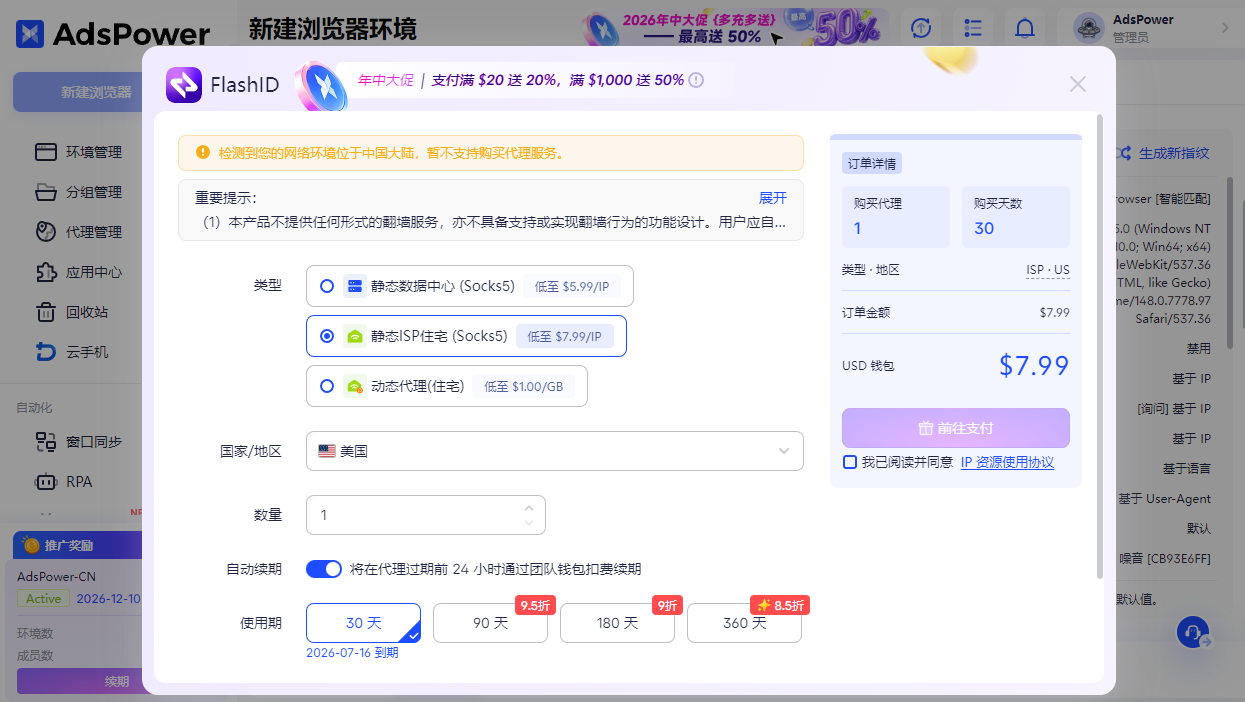Click the 云手机 icon
The height and width of the screenshot is (702, 1245).
coord(46,352)
